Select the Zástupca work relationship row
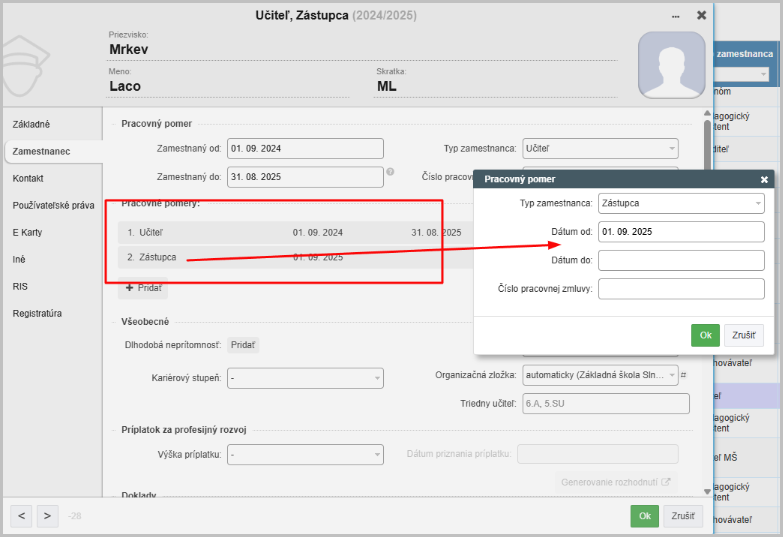 tap(160, 258)
